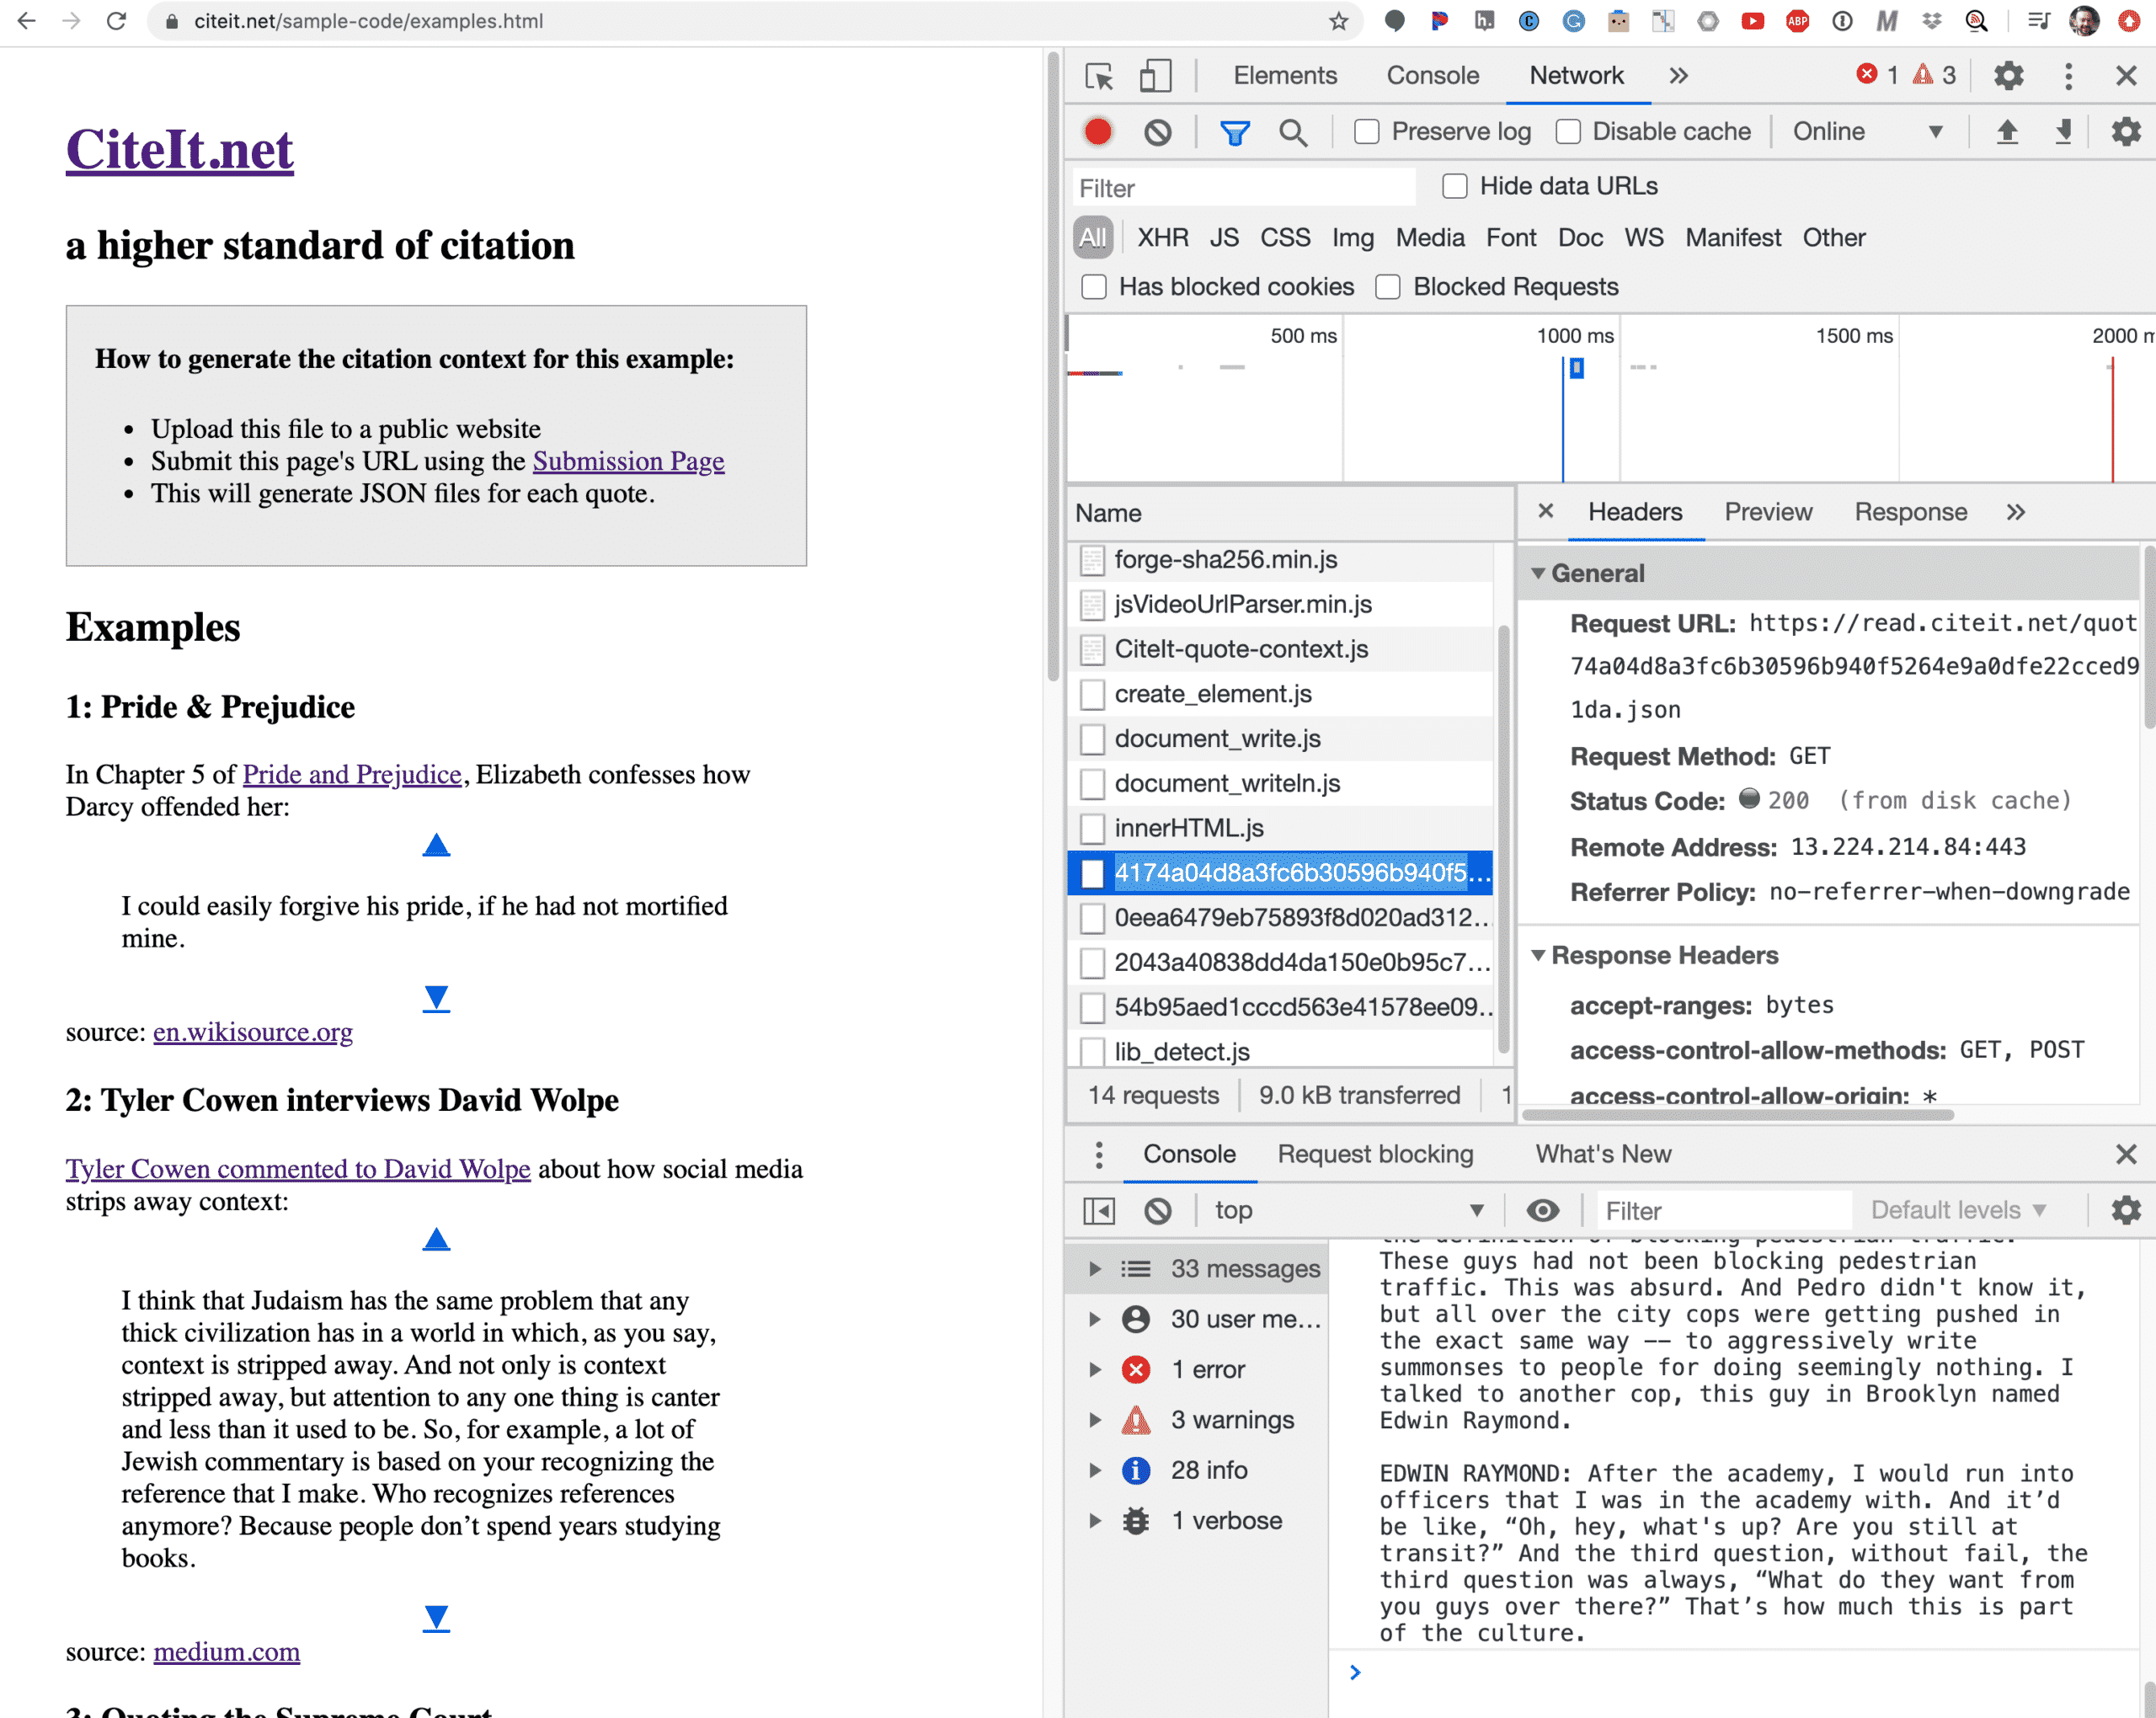Go back with the browser back arrow

coord(27,21)
